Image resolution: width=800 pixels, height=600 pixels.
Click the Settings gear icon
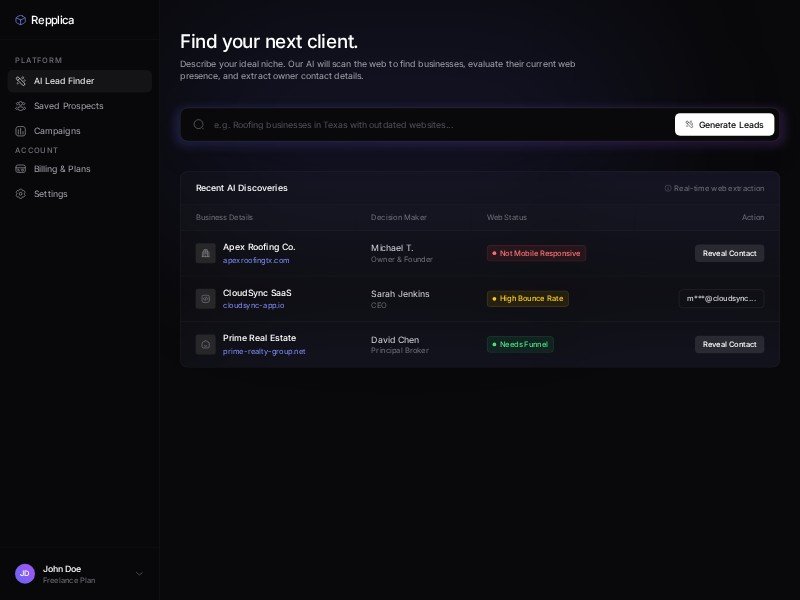pos(21,194)
